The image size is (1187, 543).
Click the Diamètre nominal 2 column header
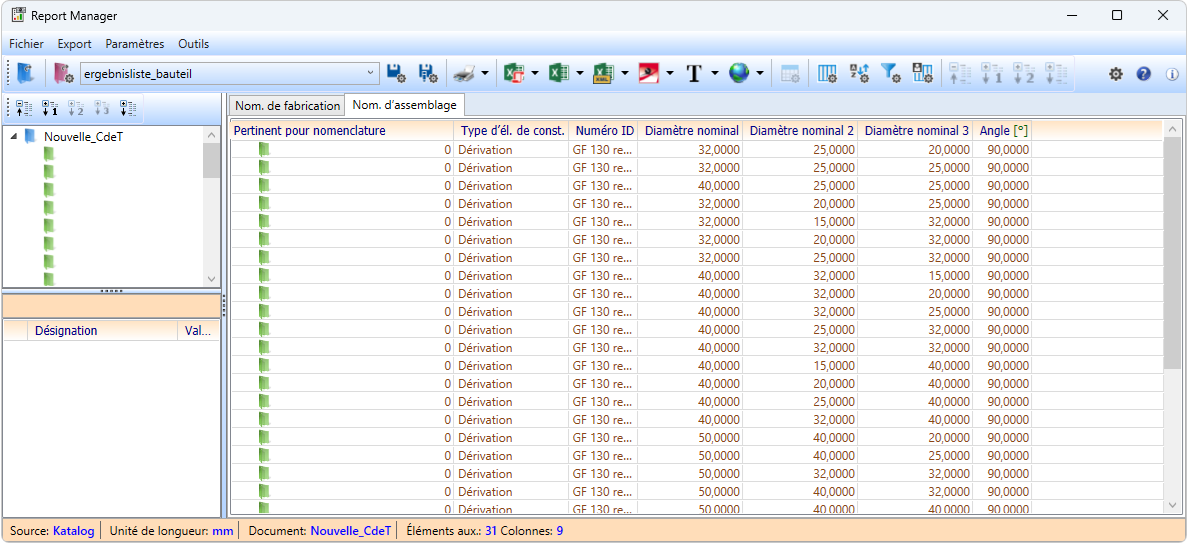tap(801, 131)
